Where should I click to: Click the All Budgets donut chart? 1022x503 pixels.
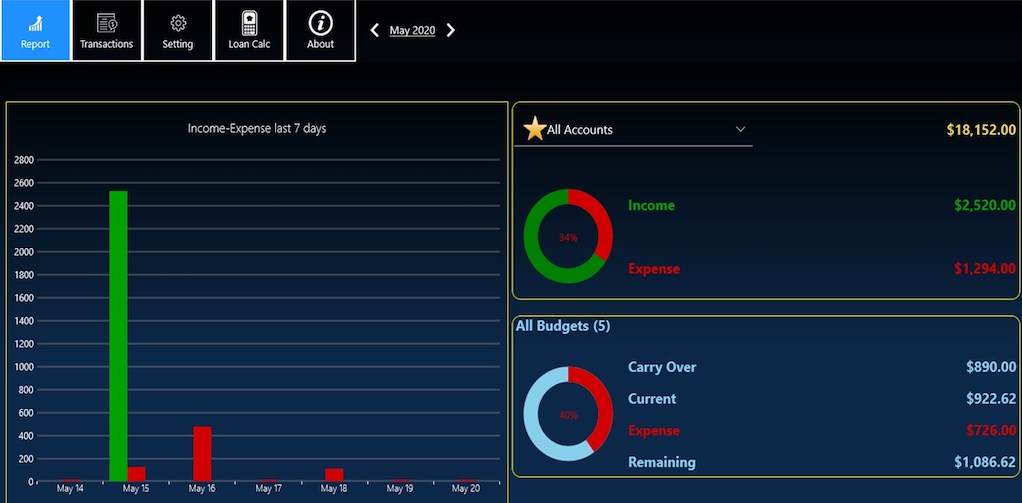pos(568,414)
